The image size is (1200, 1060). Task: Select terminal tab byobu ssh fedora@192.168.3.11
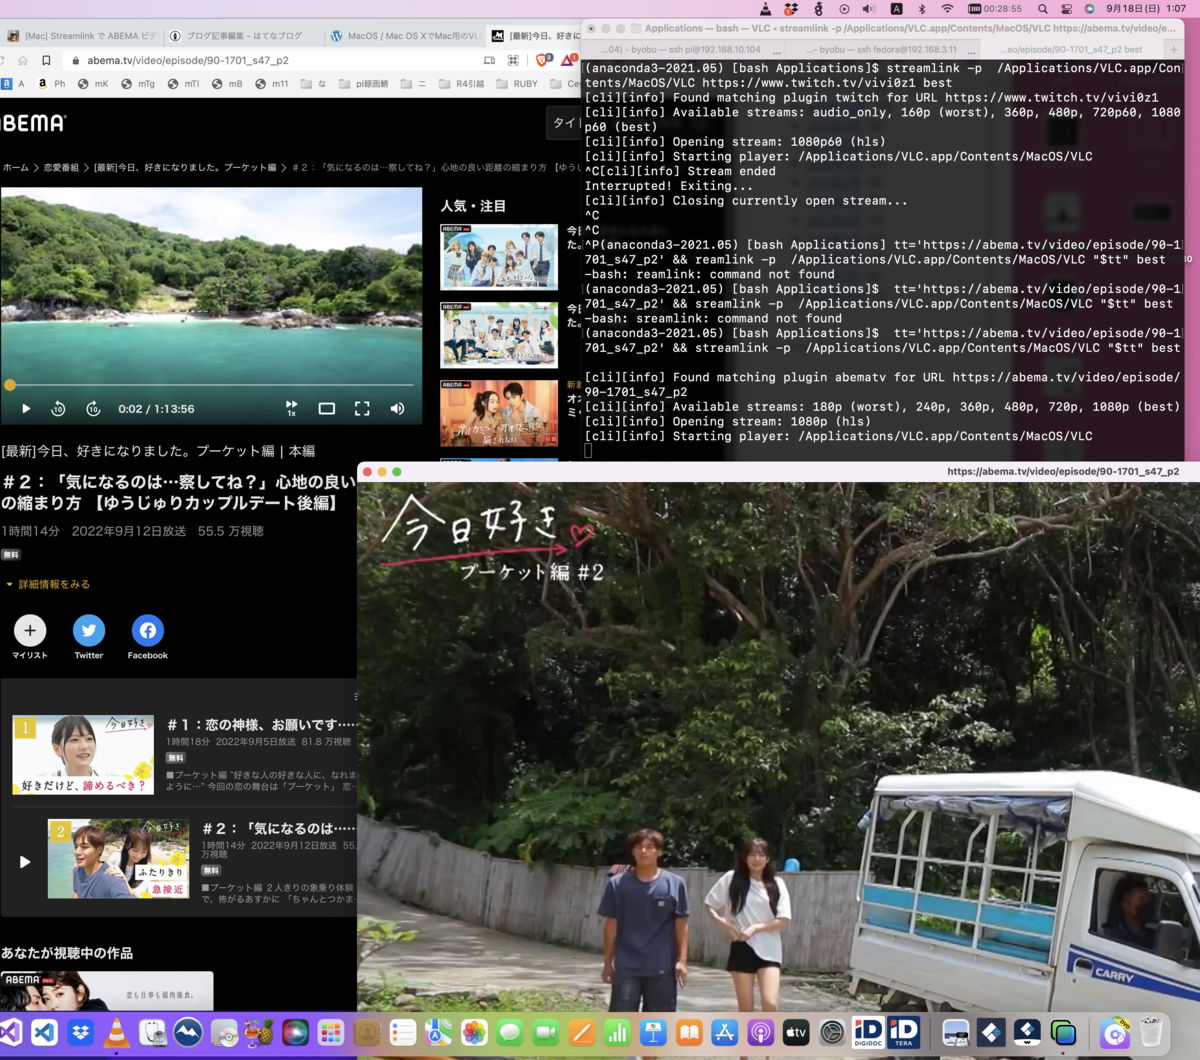point(883,49)
